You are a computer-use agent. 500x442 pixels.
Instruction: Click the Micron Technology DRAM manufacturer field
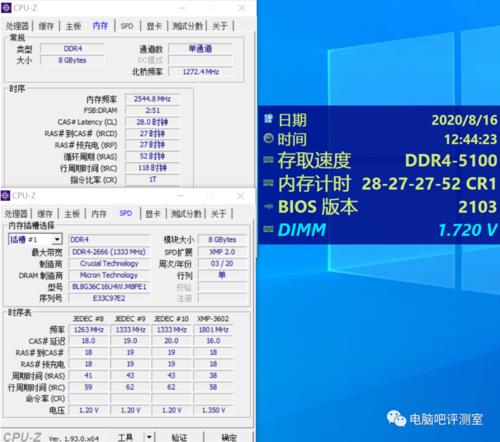tap(109, 275)
